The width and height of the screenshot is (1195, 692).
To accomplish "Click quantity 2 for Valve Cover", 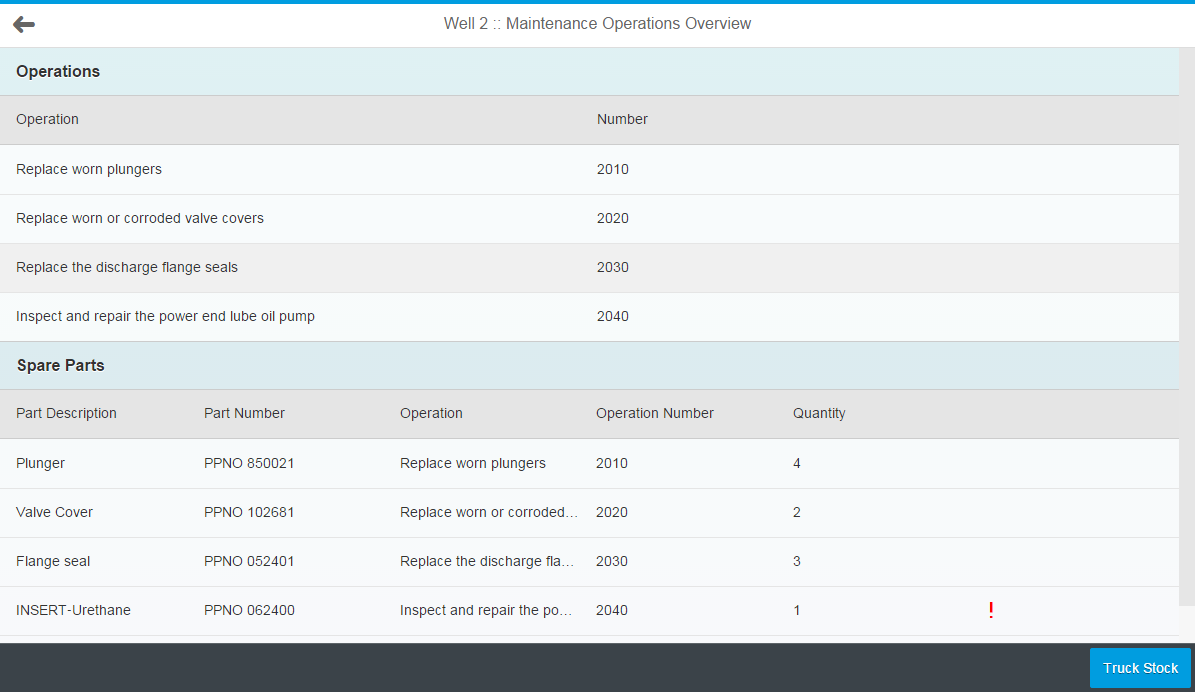I will pos(796,512).
